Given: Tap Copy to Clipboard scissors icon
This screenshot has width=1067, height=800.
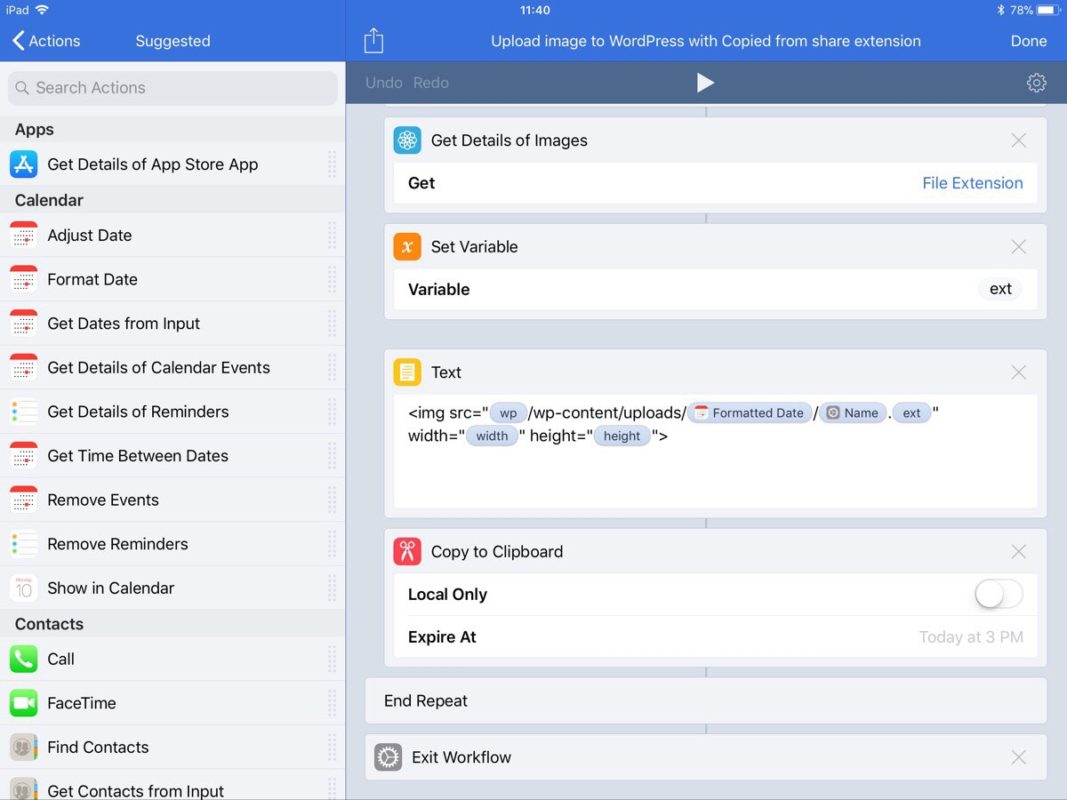Looking at the screenshot, I should (407, 552).
